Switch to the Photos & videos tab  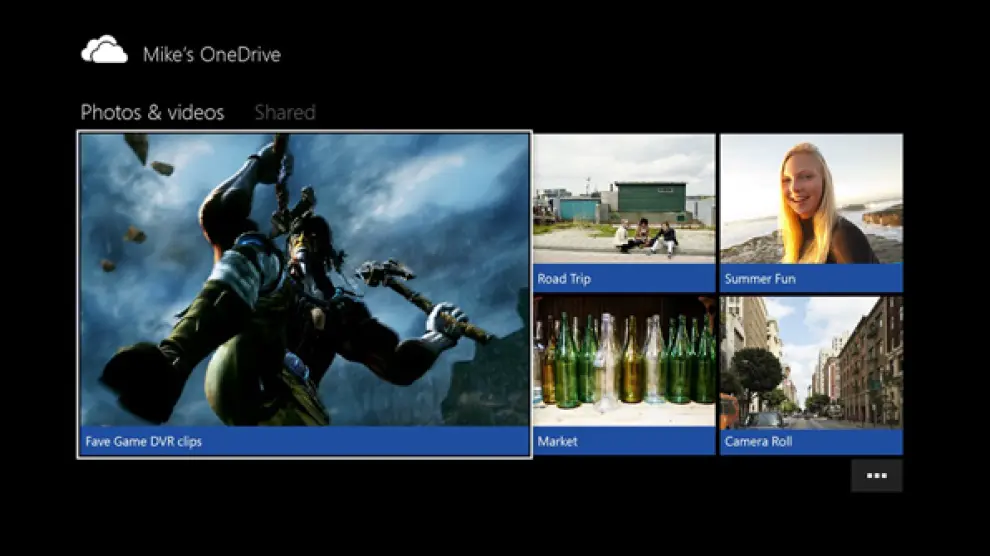pos(152,113)
